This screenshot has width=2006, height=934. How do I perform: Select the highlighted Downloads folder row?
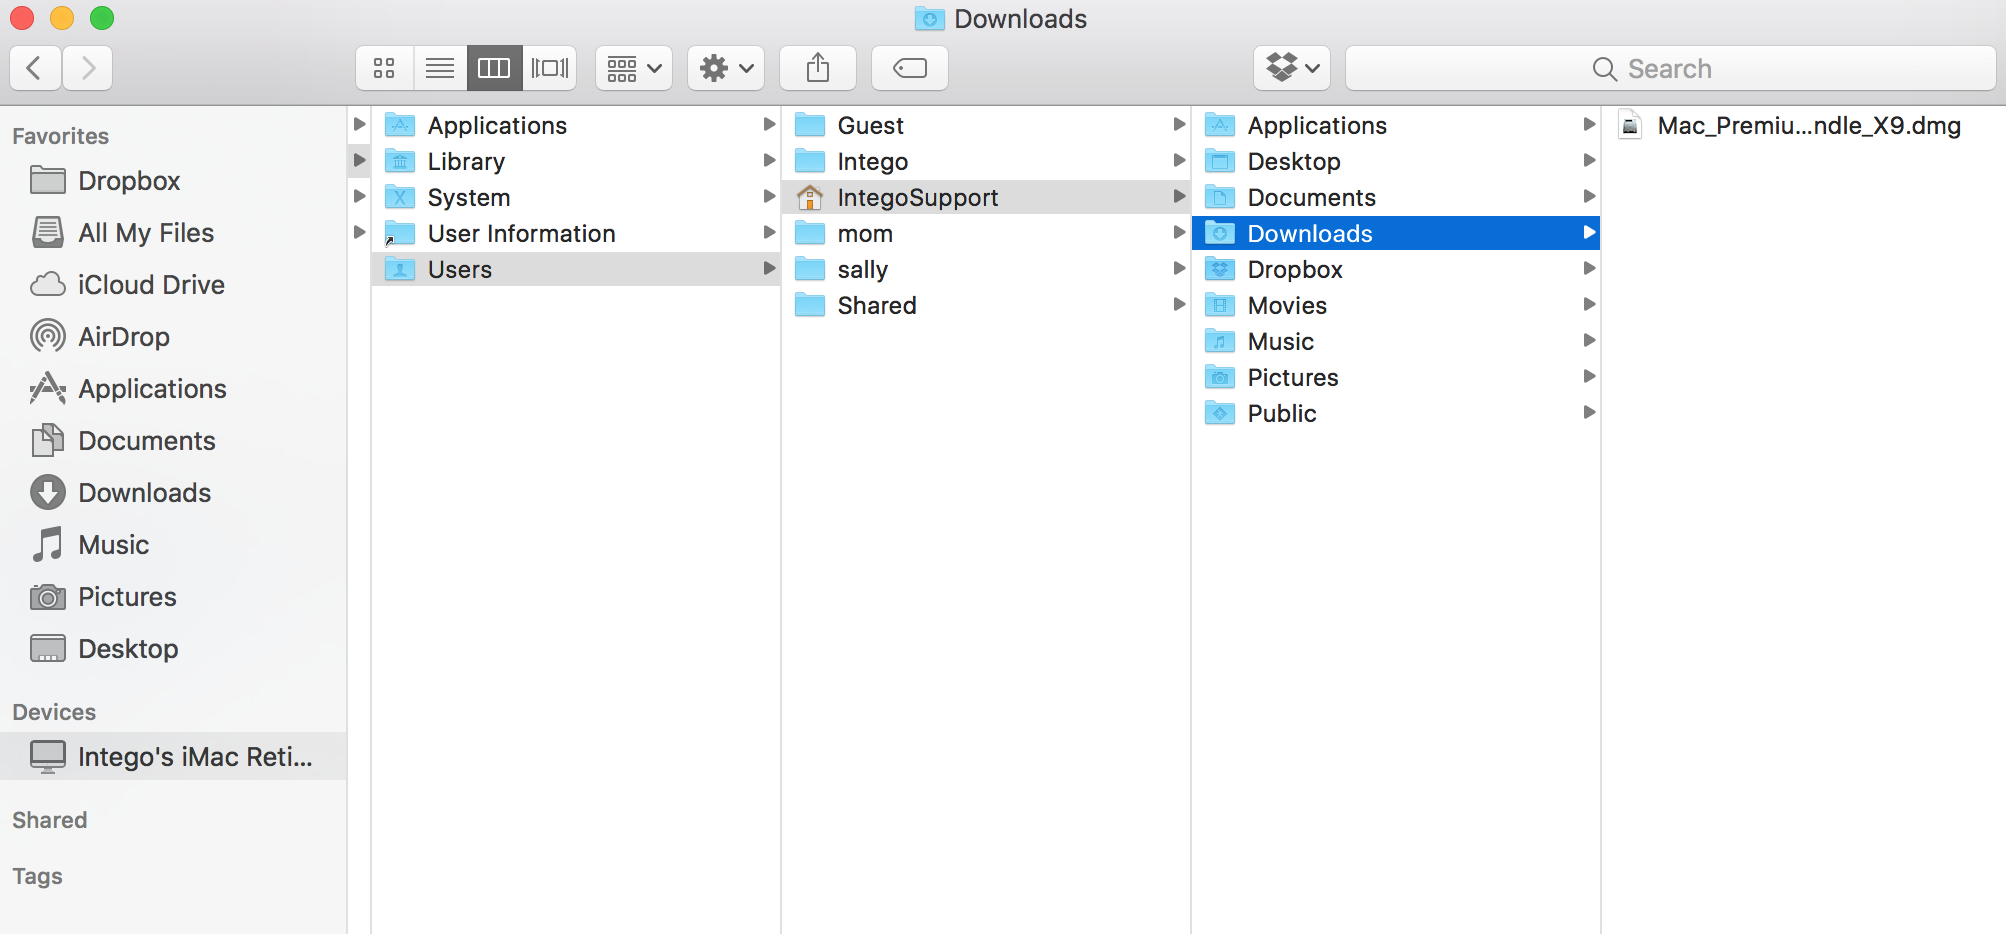point(1396,233)
